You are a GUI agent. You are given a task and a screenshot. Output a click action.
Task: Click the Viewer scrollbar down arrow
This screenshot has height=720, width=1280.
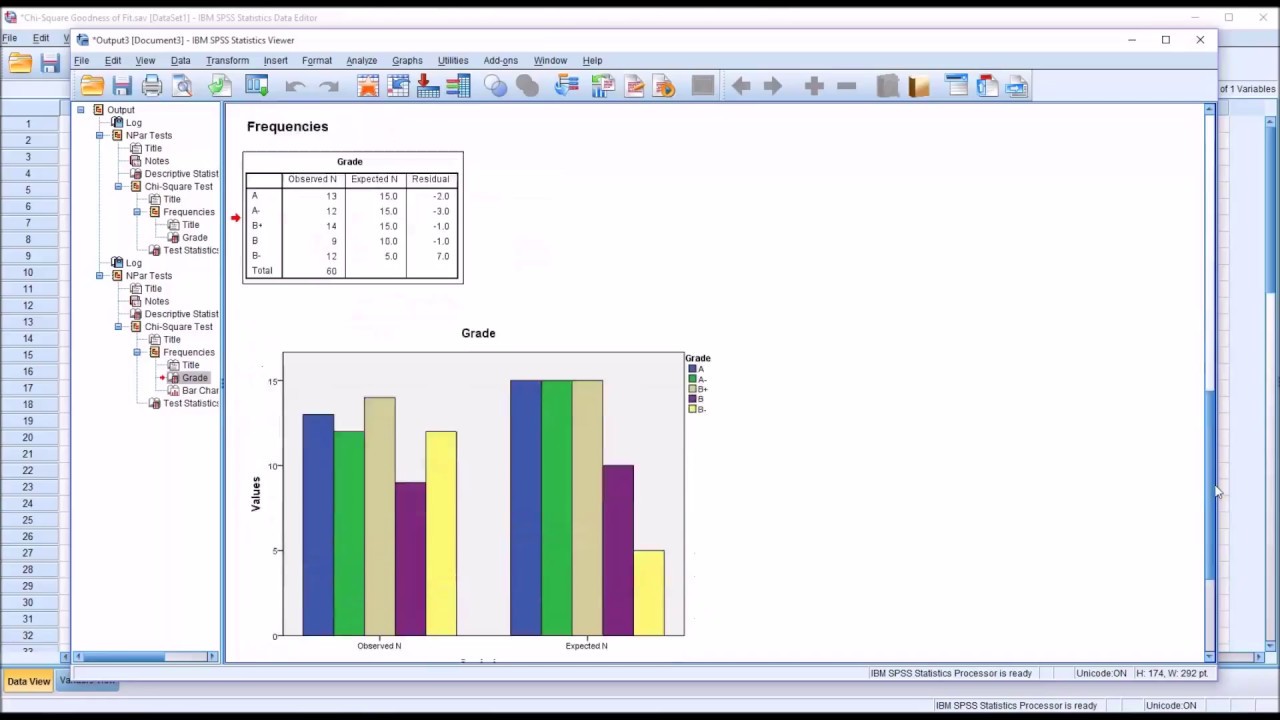tap(1209, 656)
